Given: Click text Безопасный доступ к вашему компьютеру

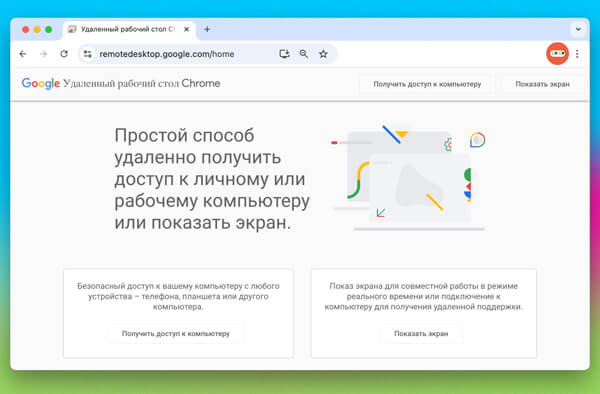Looking at the screenshot, I should pyautogui.click(x=178, y=296).
